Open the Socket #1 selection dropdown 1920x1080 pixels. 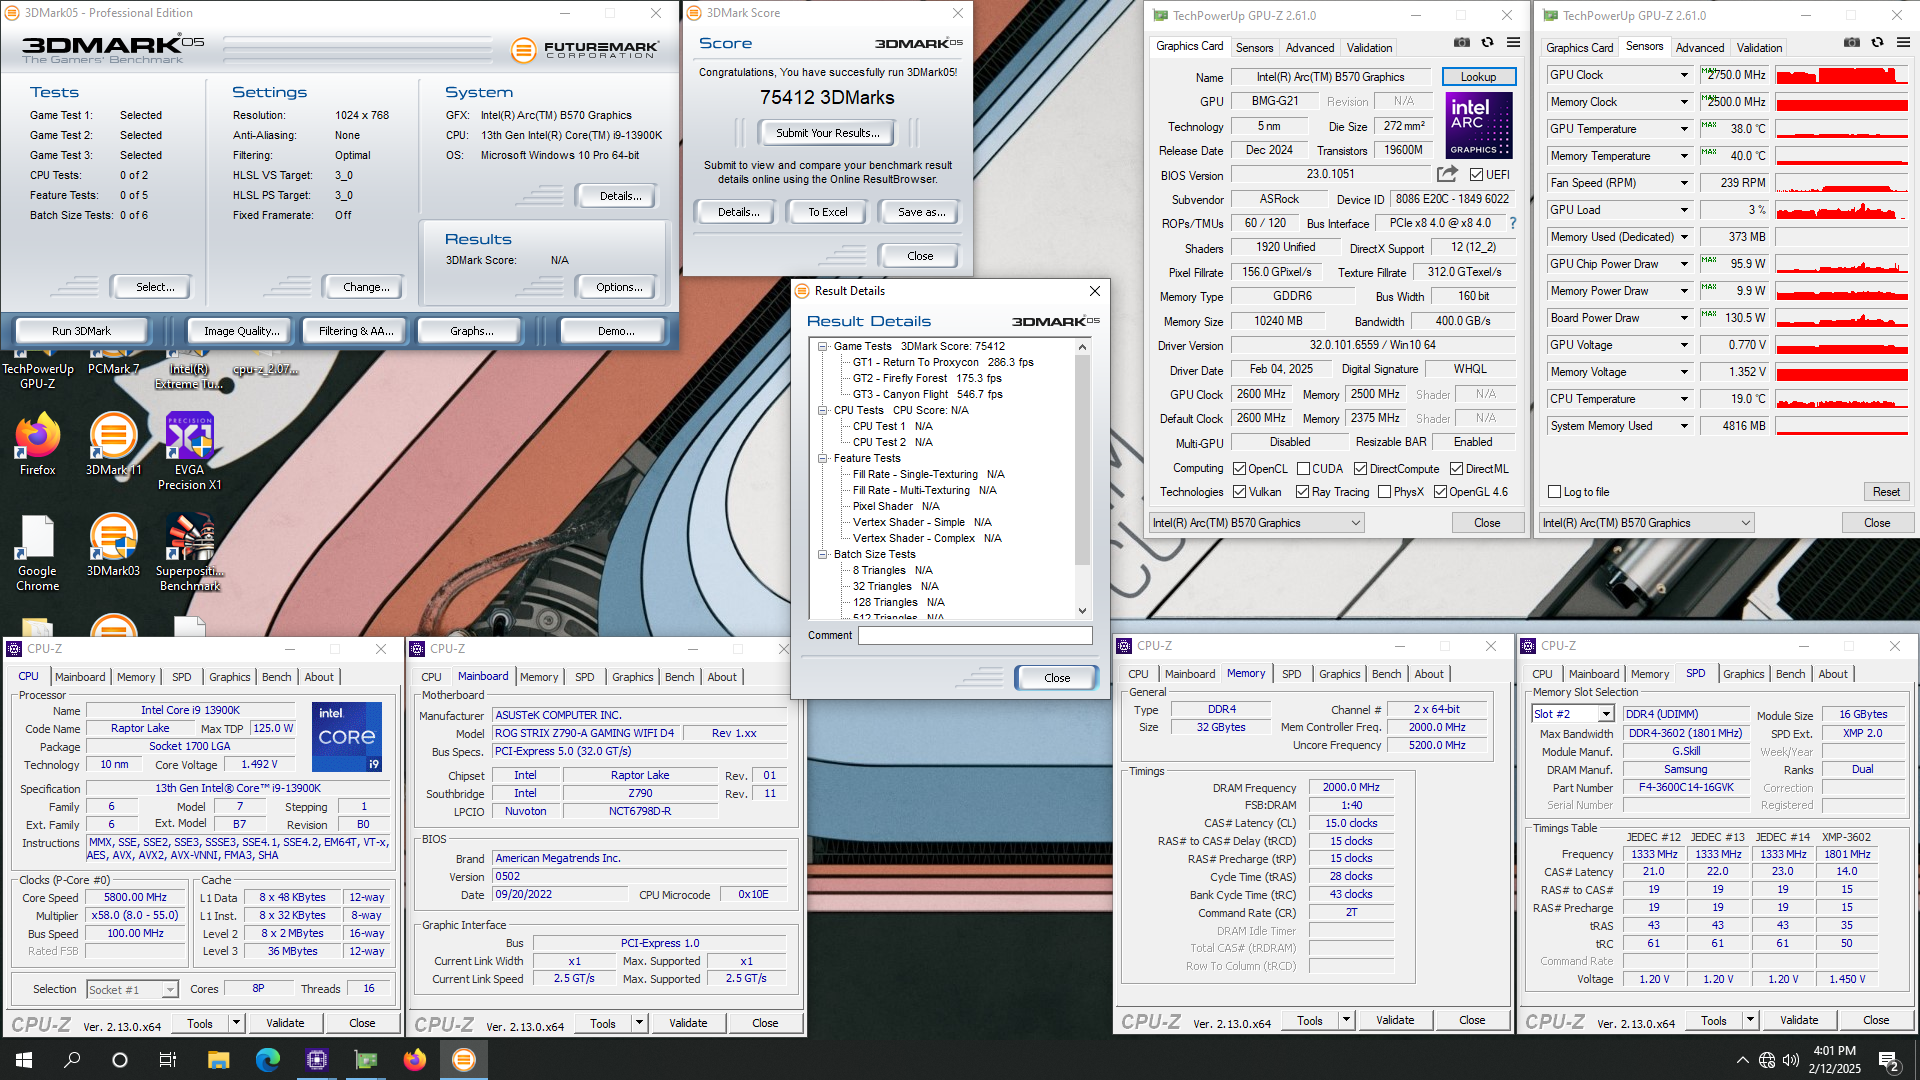click(132, 990)
